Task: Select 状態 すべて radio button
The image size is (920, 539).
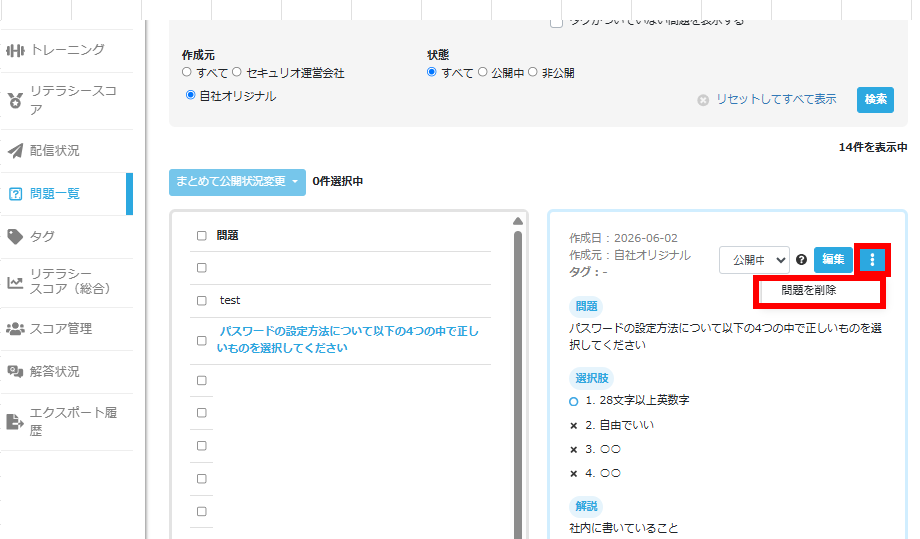Action: pyautogui.click(x=432, y=72)
